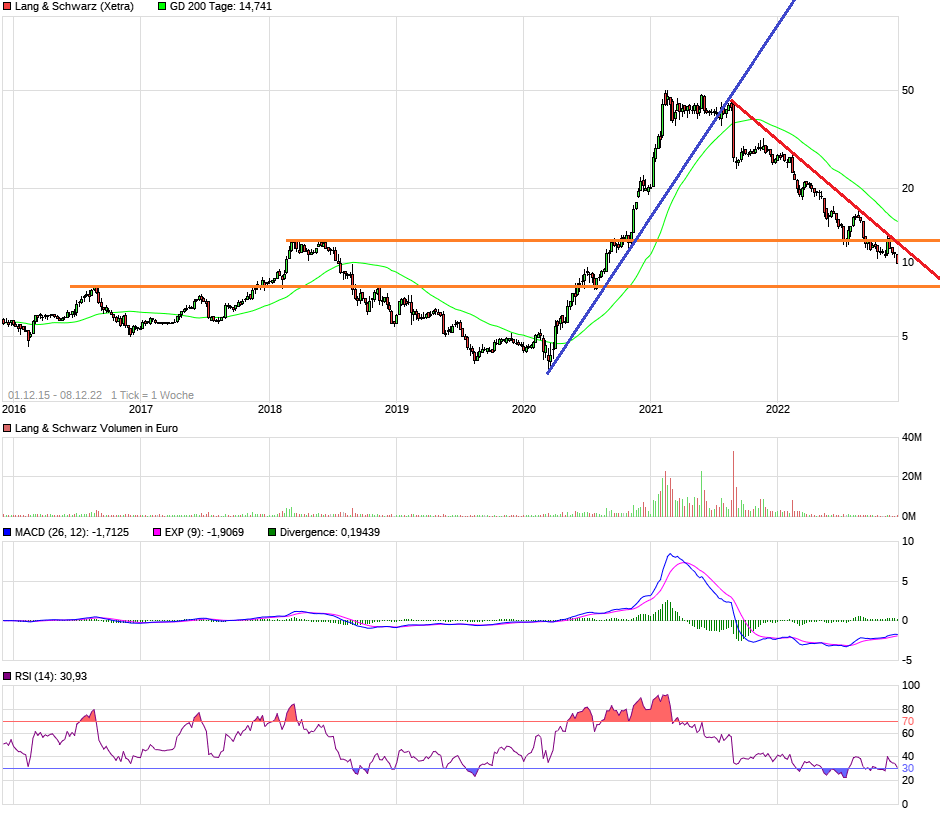Click the dark green Divergence legend square
The height and width of the screenshot is (814, 940).
[x=272, y=532]
